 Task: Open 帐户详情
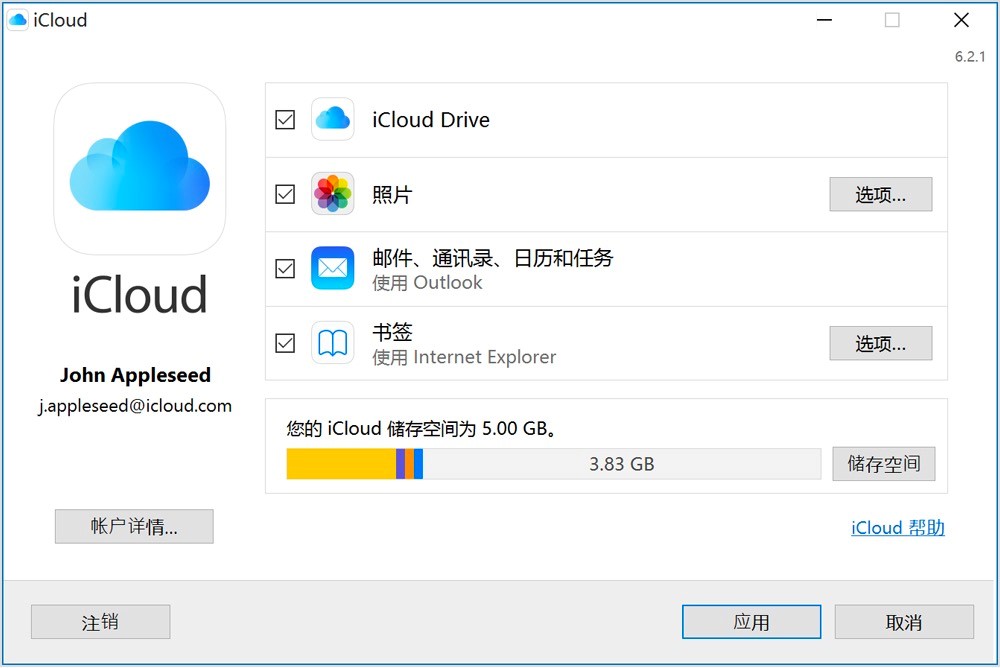point(134,526)
